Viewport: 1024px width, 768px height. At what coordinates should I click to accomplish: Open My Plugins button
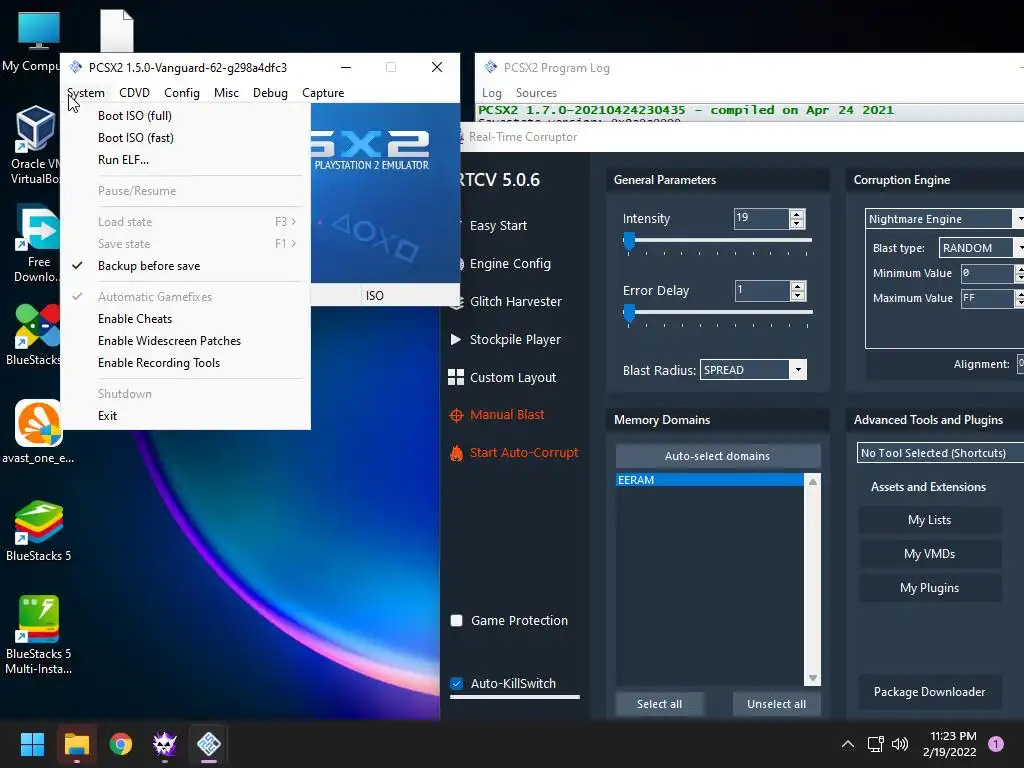pos(929,588)
